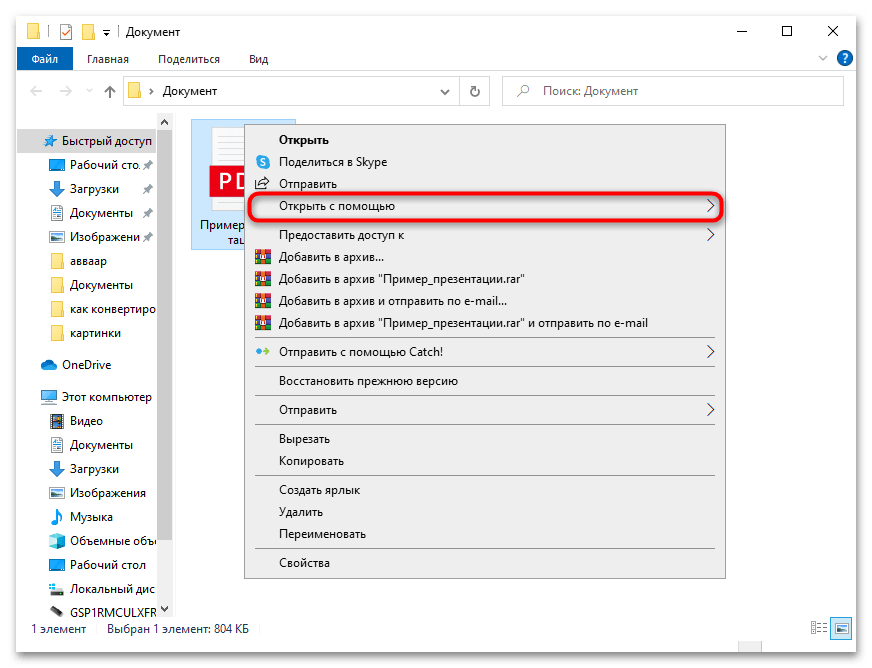Open the Файл ribbon tab
This screenshot has width=872, height=668.
point(44,59)
